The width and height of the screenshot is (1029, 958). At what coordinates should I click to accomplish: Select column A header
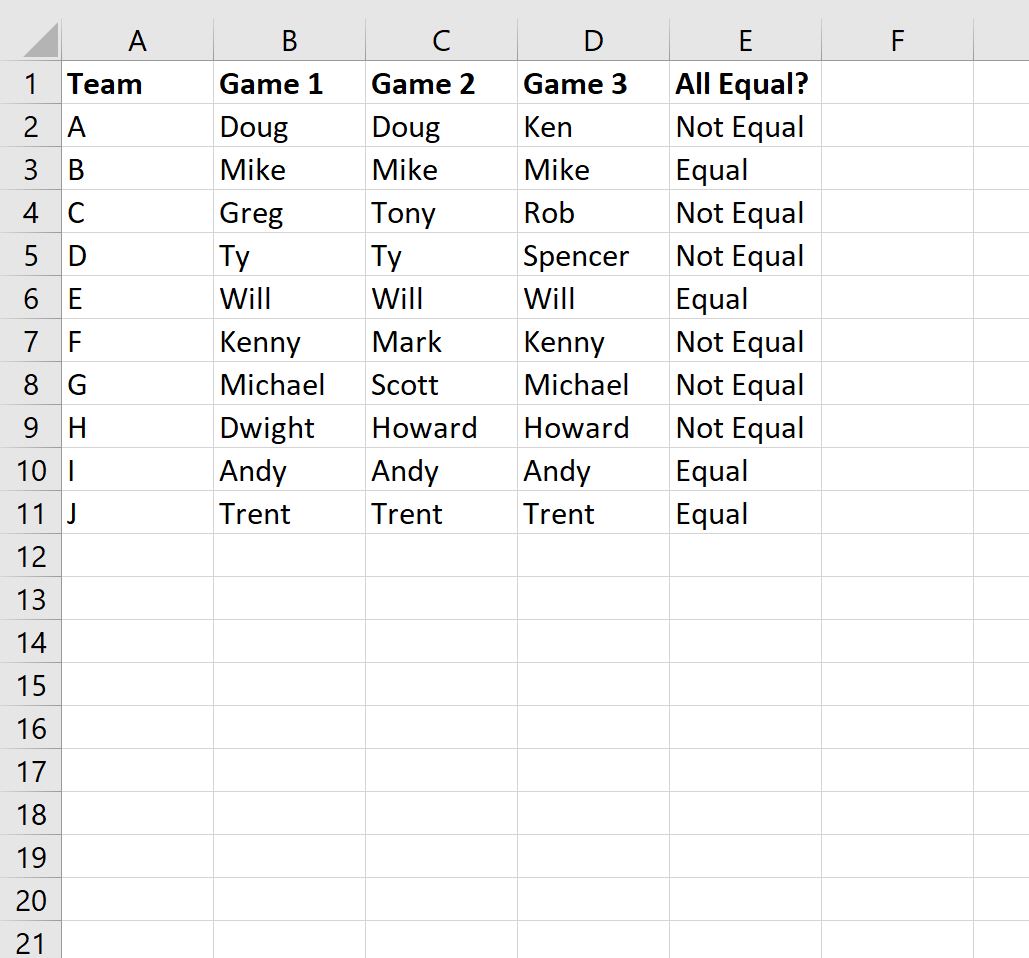tap(137, 41)
